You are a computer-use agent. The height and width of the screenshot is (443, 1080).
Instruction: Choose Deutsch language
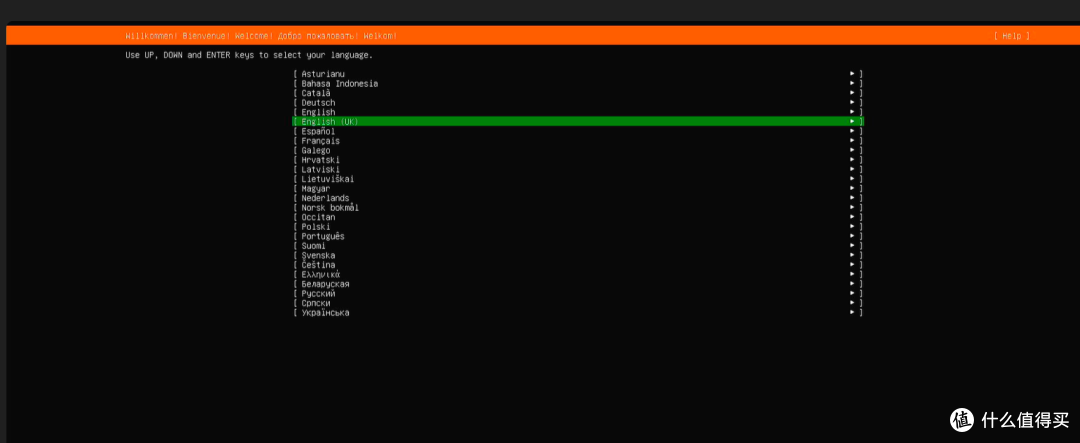pyautogui.click(x=578, y=103)
